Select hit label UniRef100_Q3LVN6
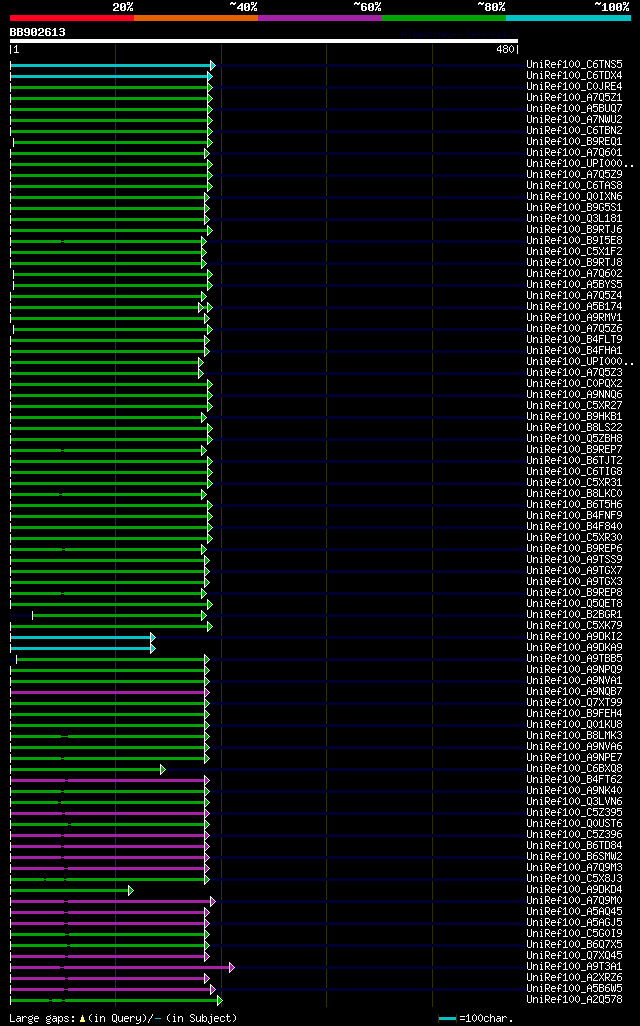This screenshot has height=1026, width=640. click(x=575, y=801)
